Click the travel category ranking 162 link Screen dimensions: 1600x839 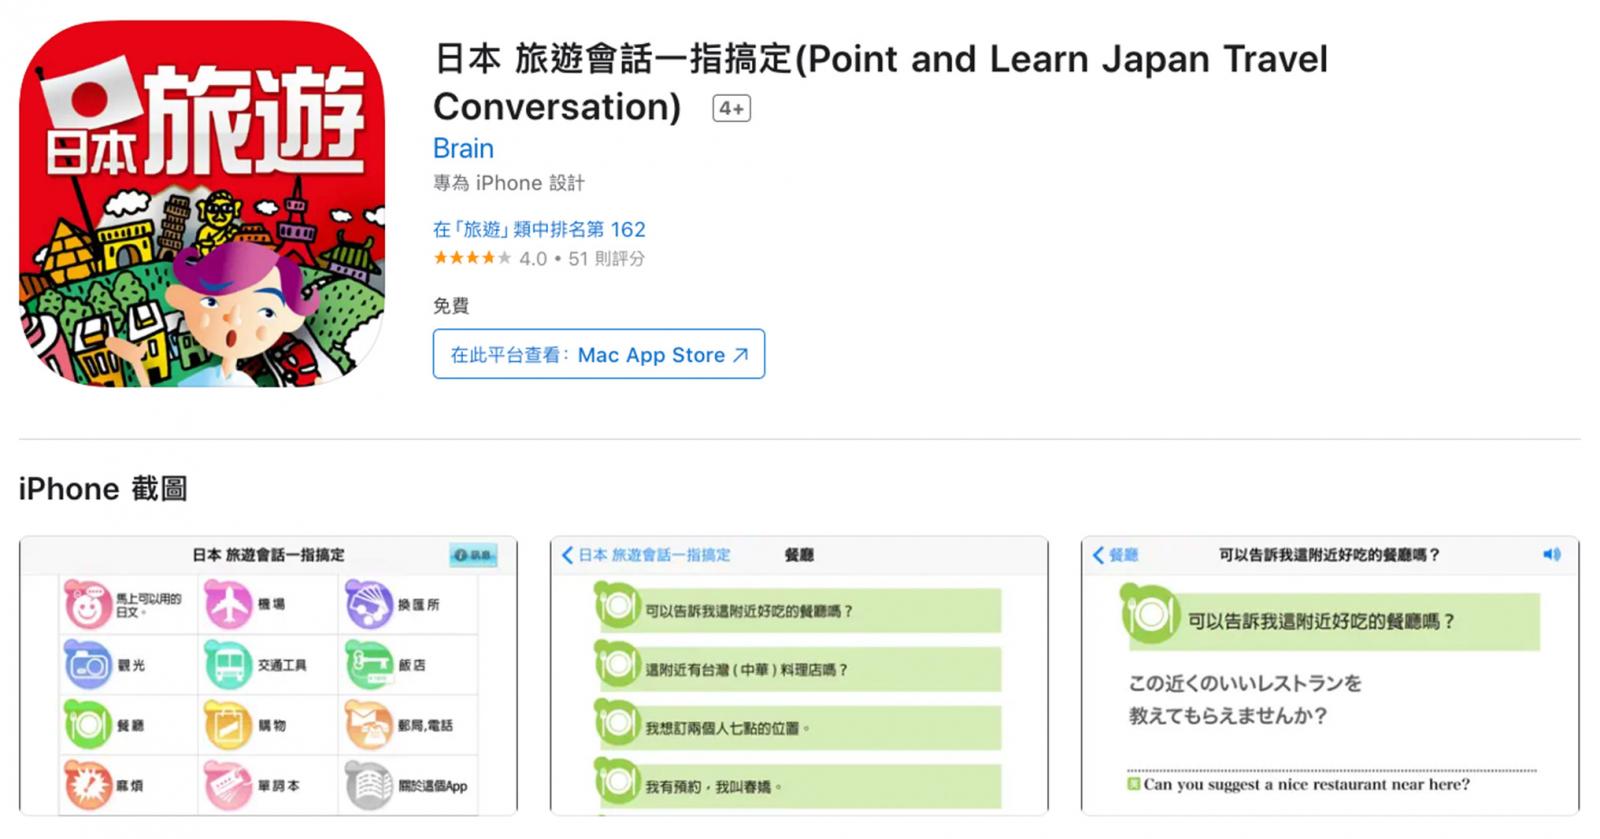point(539,229)
